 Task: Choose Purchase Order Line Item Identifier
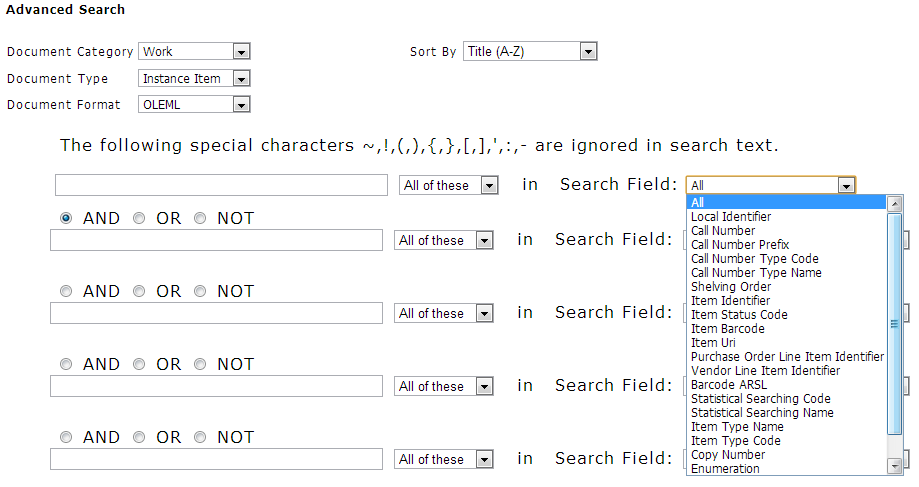point(787,357)
